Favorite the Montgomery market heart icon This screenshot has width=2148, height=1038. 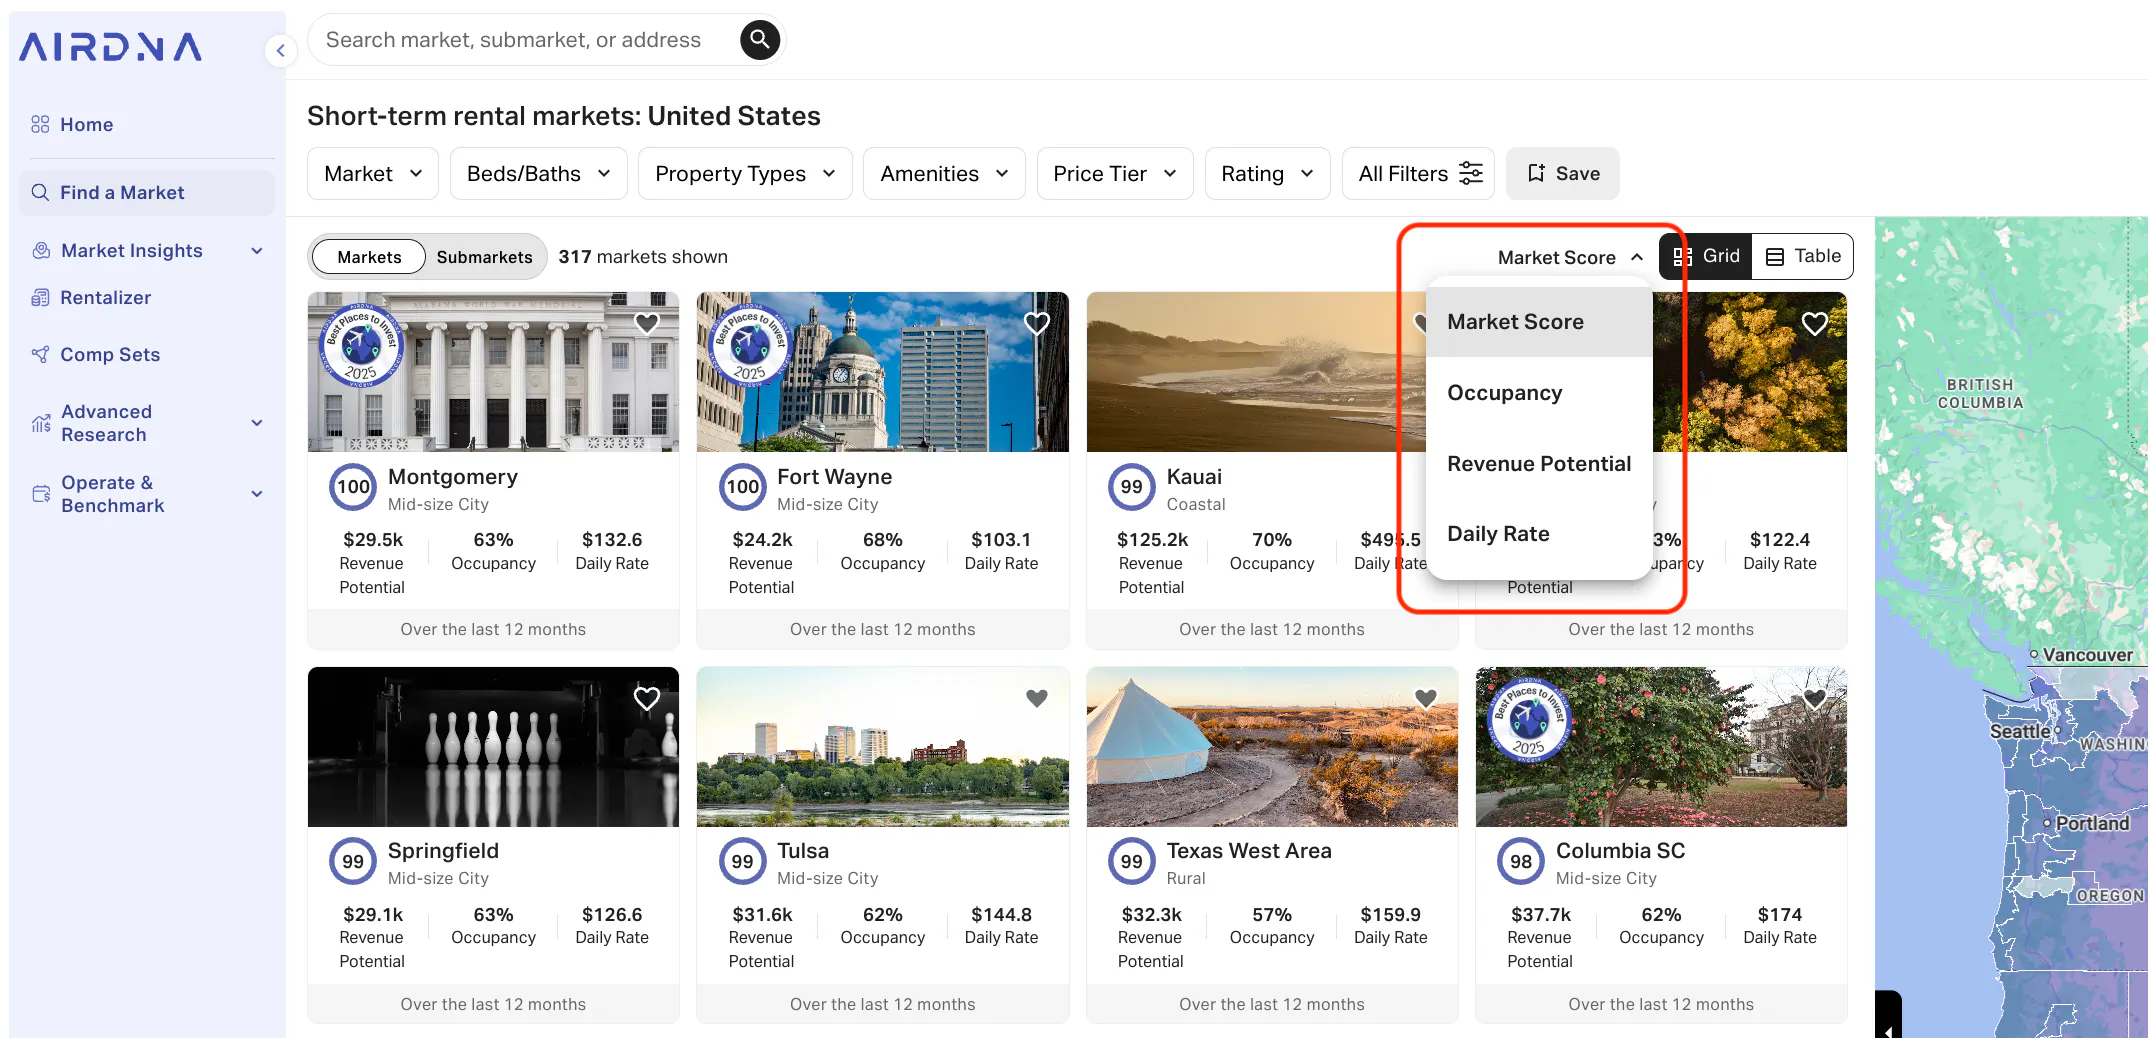click(x=647, y=323)
